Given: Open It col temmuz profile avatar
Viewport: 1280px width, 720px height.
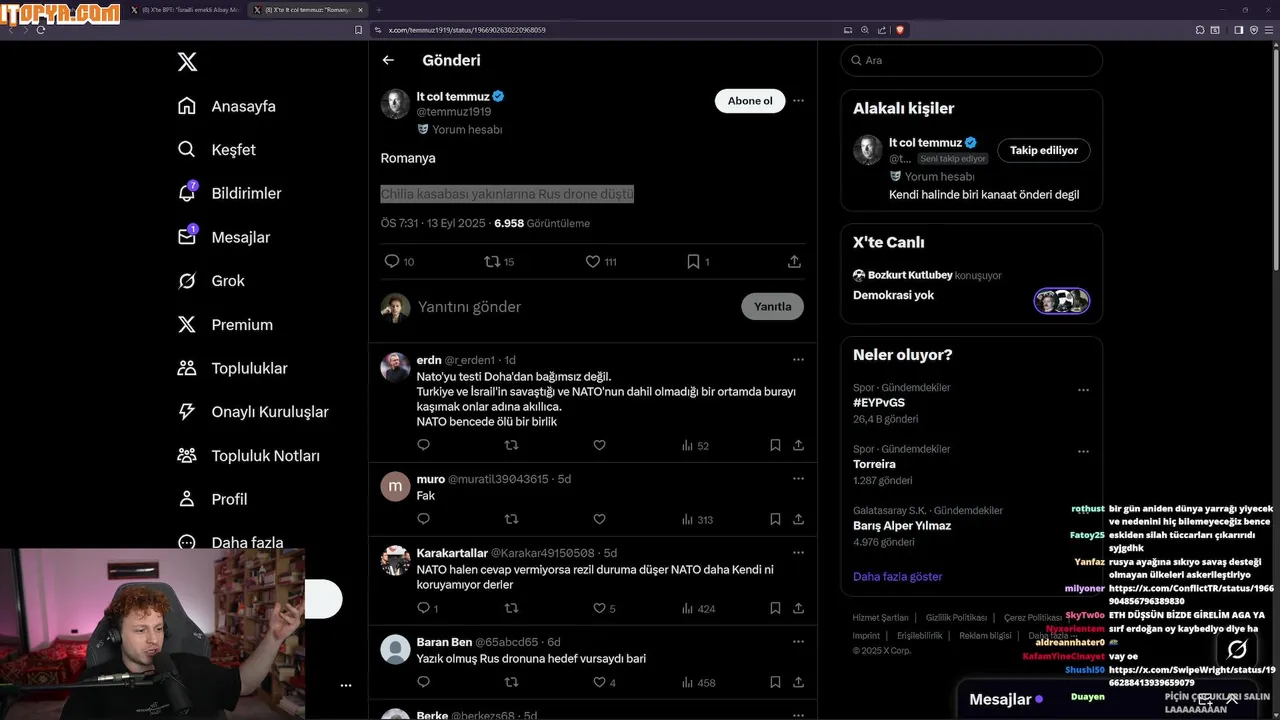Looking at the screenshot, I should click(395, 103).
